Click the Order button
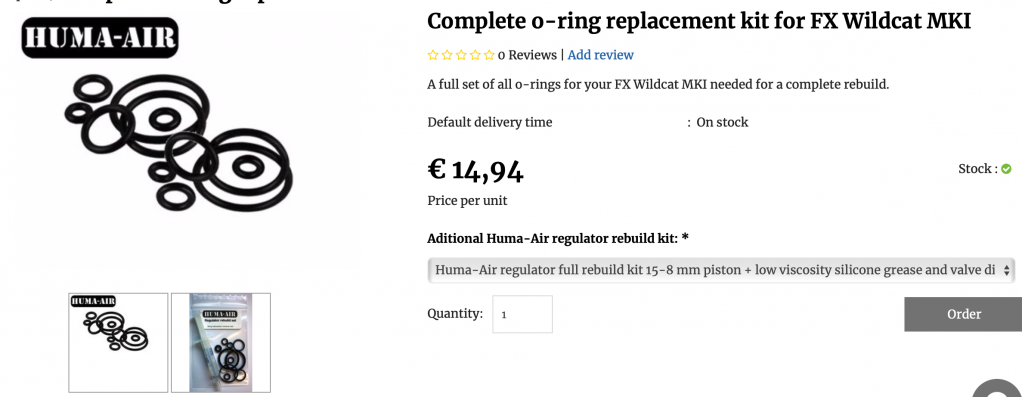This screenshot has height=397, width=1022. coord(963,314)
